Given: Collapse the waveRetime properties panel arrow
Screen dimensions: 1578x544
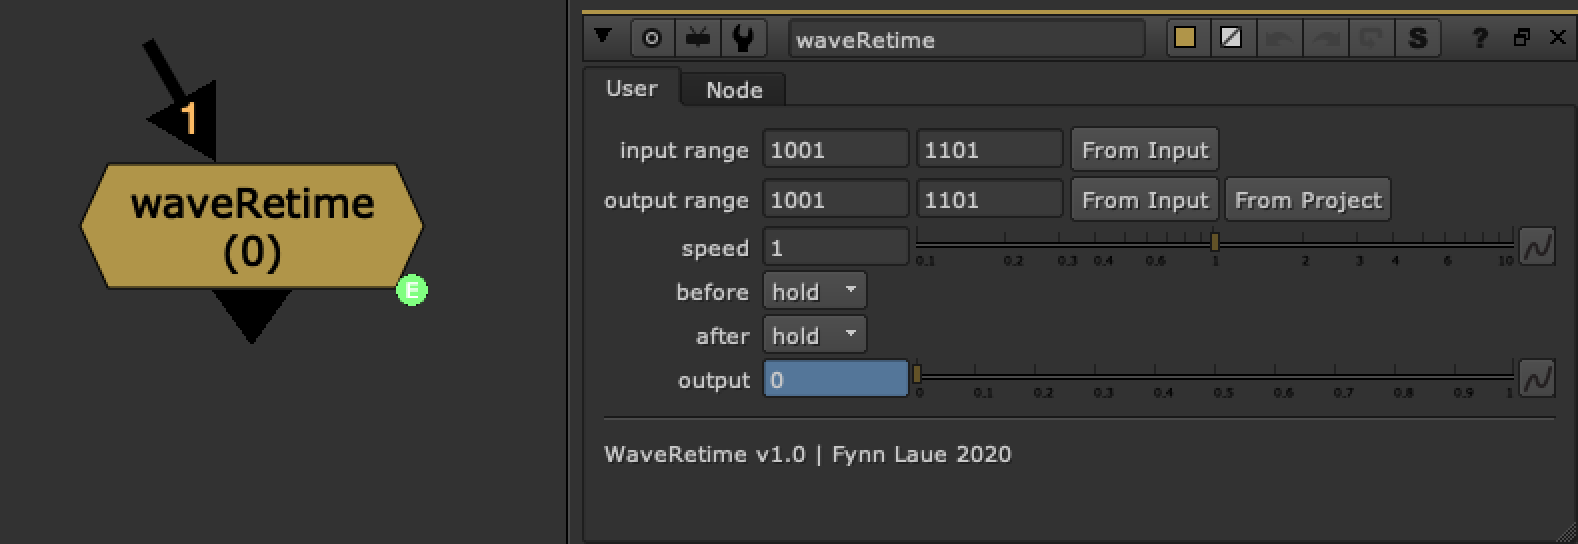Looking at the screenshot, I should [602, 37].
